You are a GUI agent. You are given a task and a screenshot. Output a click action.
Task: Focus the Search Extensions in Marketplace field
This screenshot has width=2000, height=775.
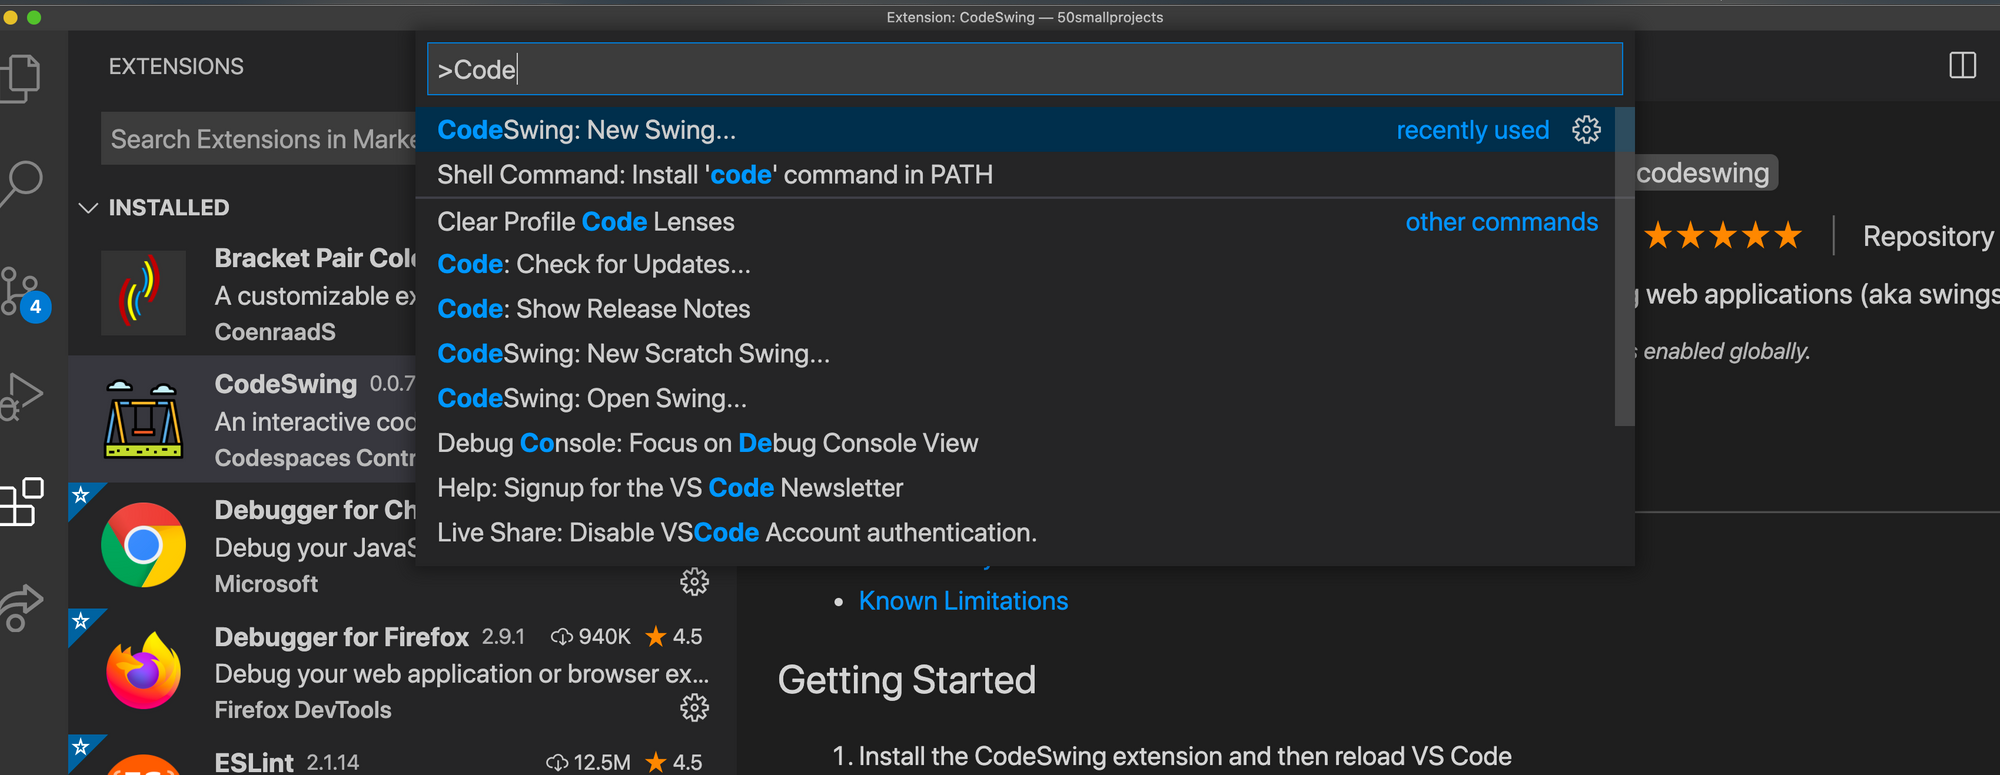pos(260,139)
